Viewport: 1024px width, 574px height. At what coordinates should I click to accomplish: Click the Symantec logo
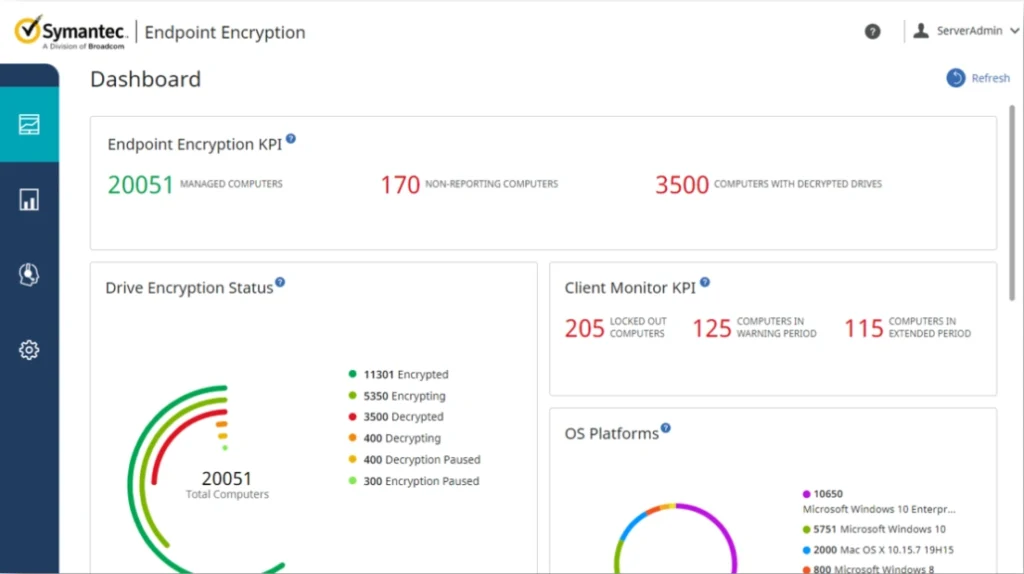click(71, 32)
